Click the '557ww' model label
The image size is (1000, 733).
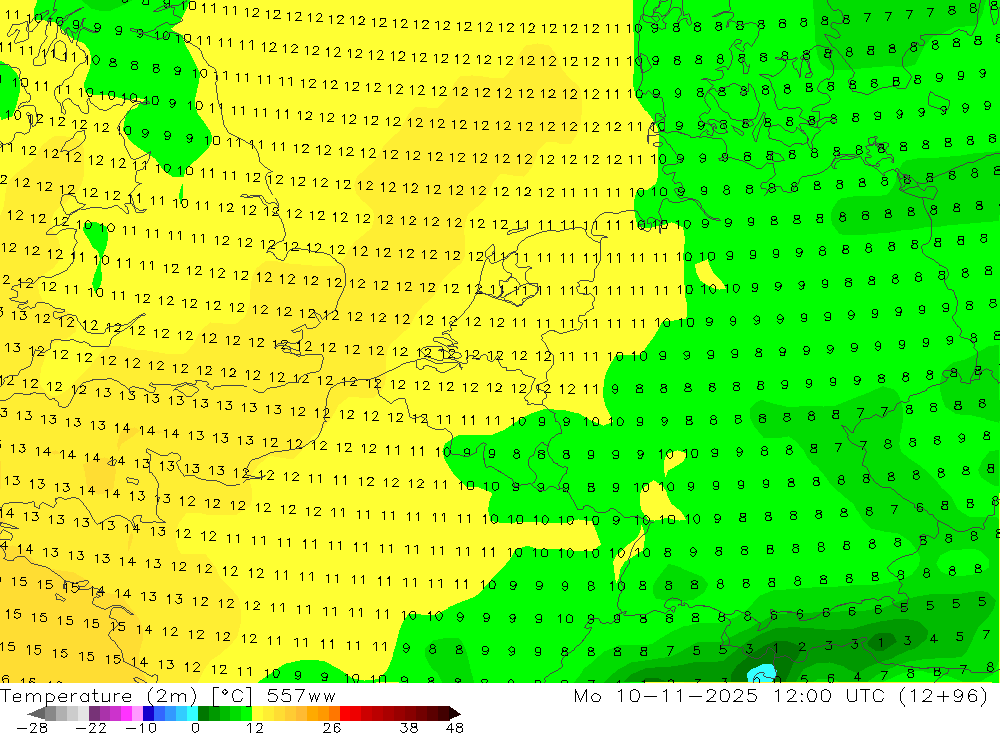(x=301, y=696)
